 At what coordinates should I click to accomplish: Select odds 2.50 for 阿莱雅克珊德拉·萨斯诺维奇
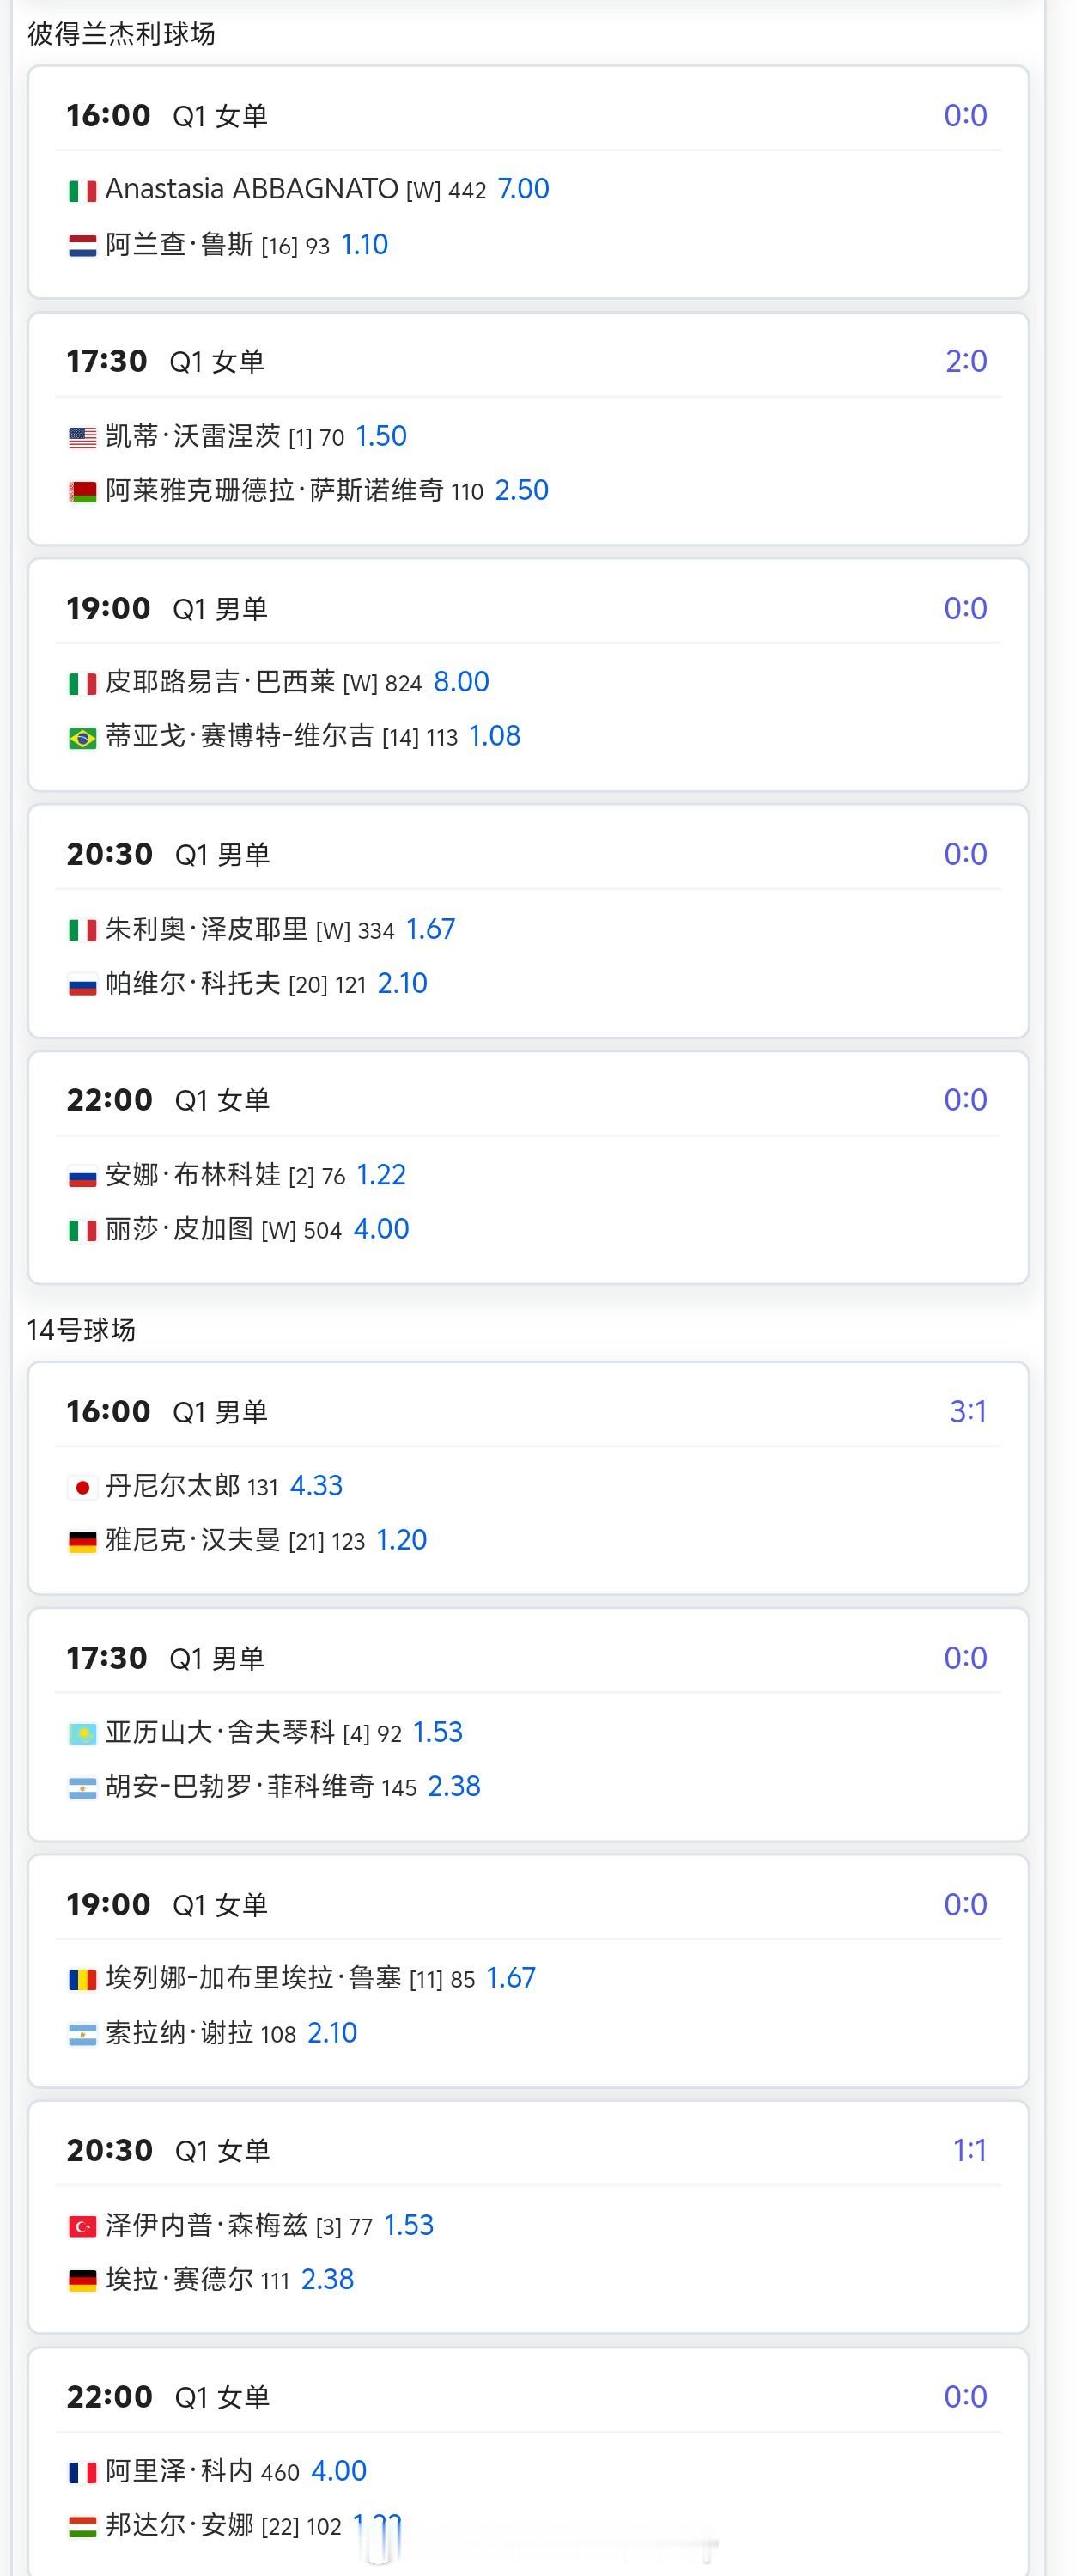click(x=522, y=490)
